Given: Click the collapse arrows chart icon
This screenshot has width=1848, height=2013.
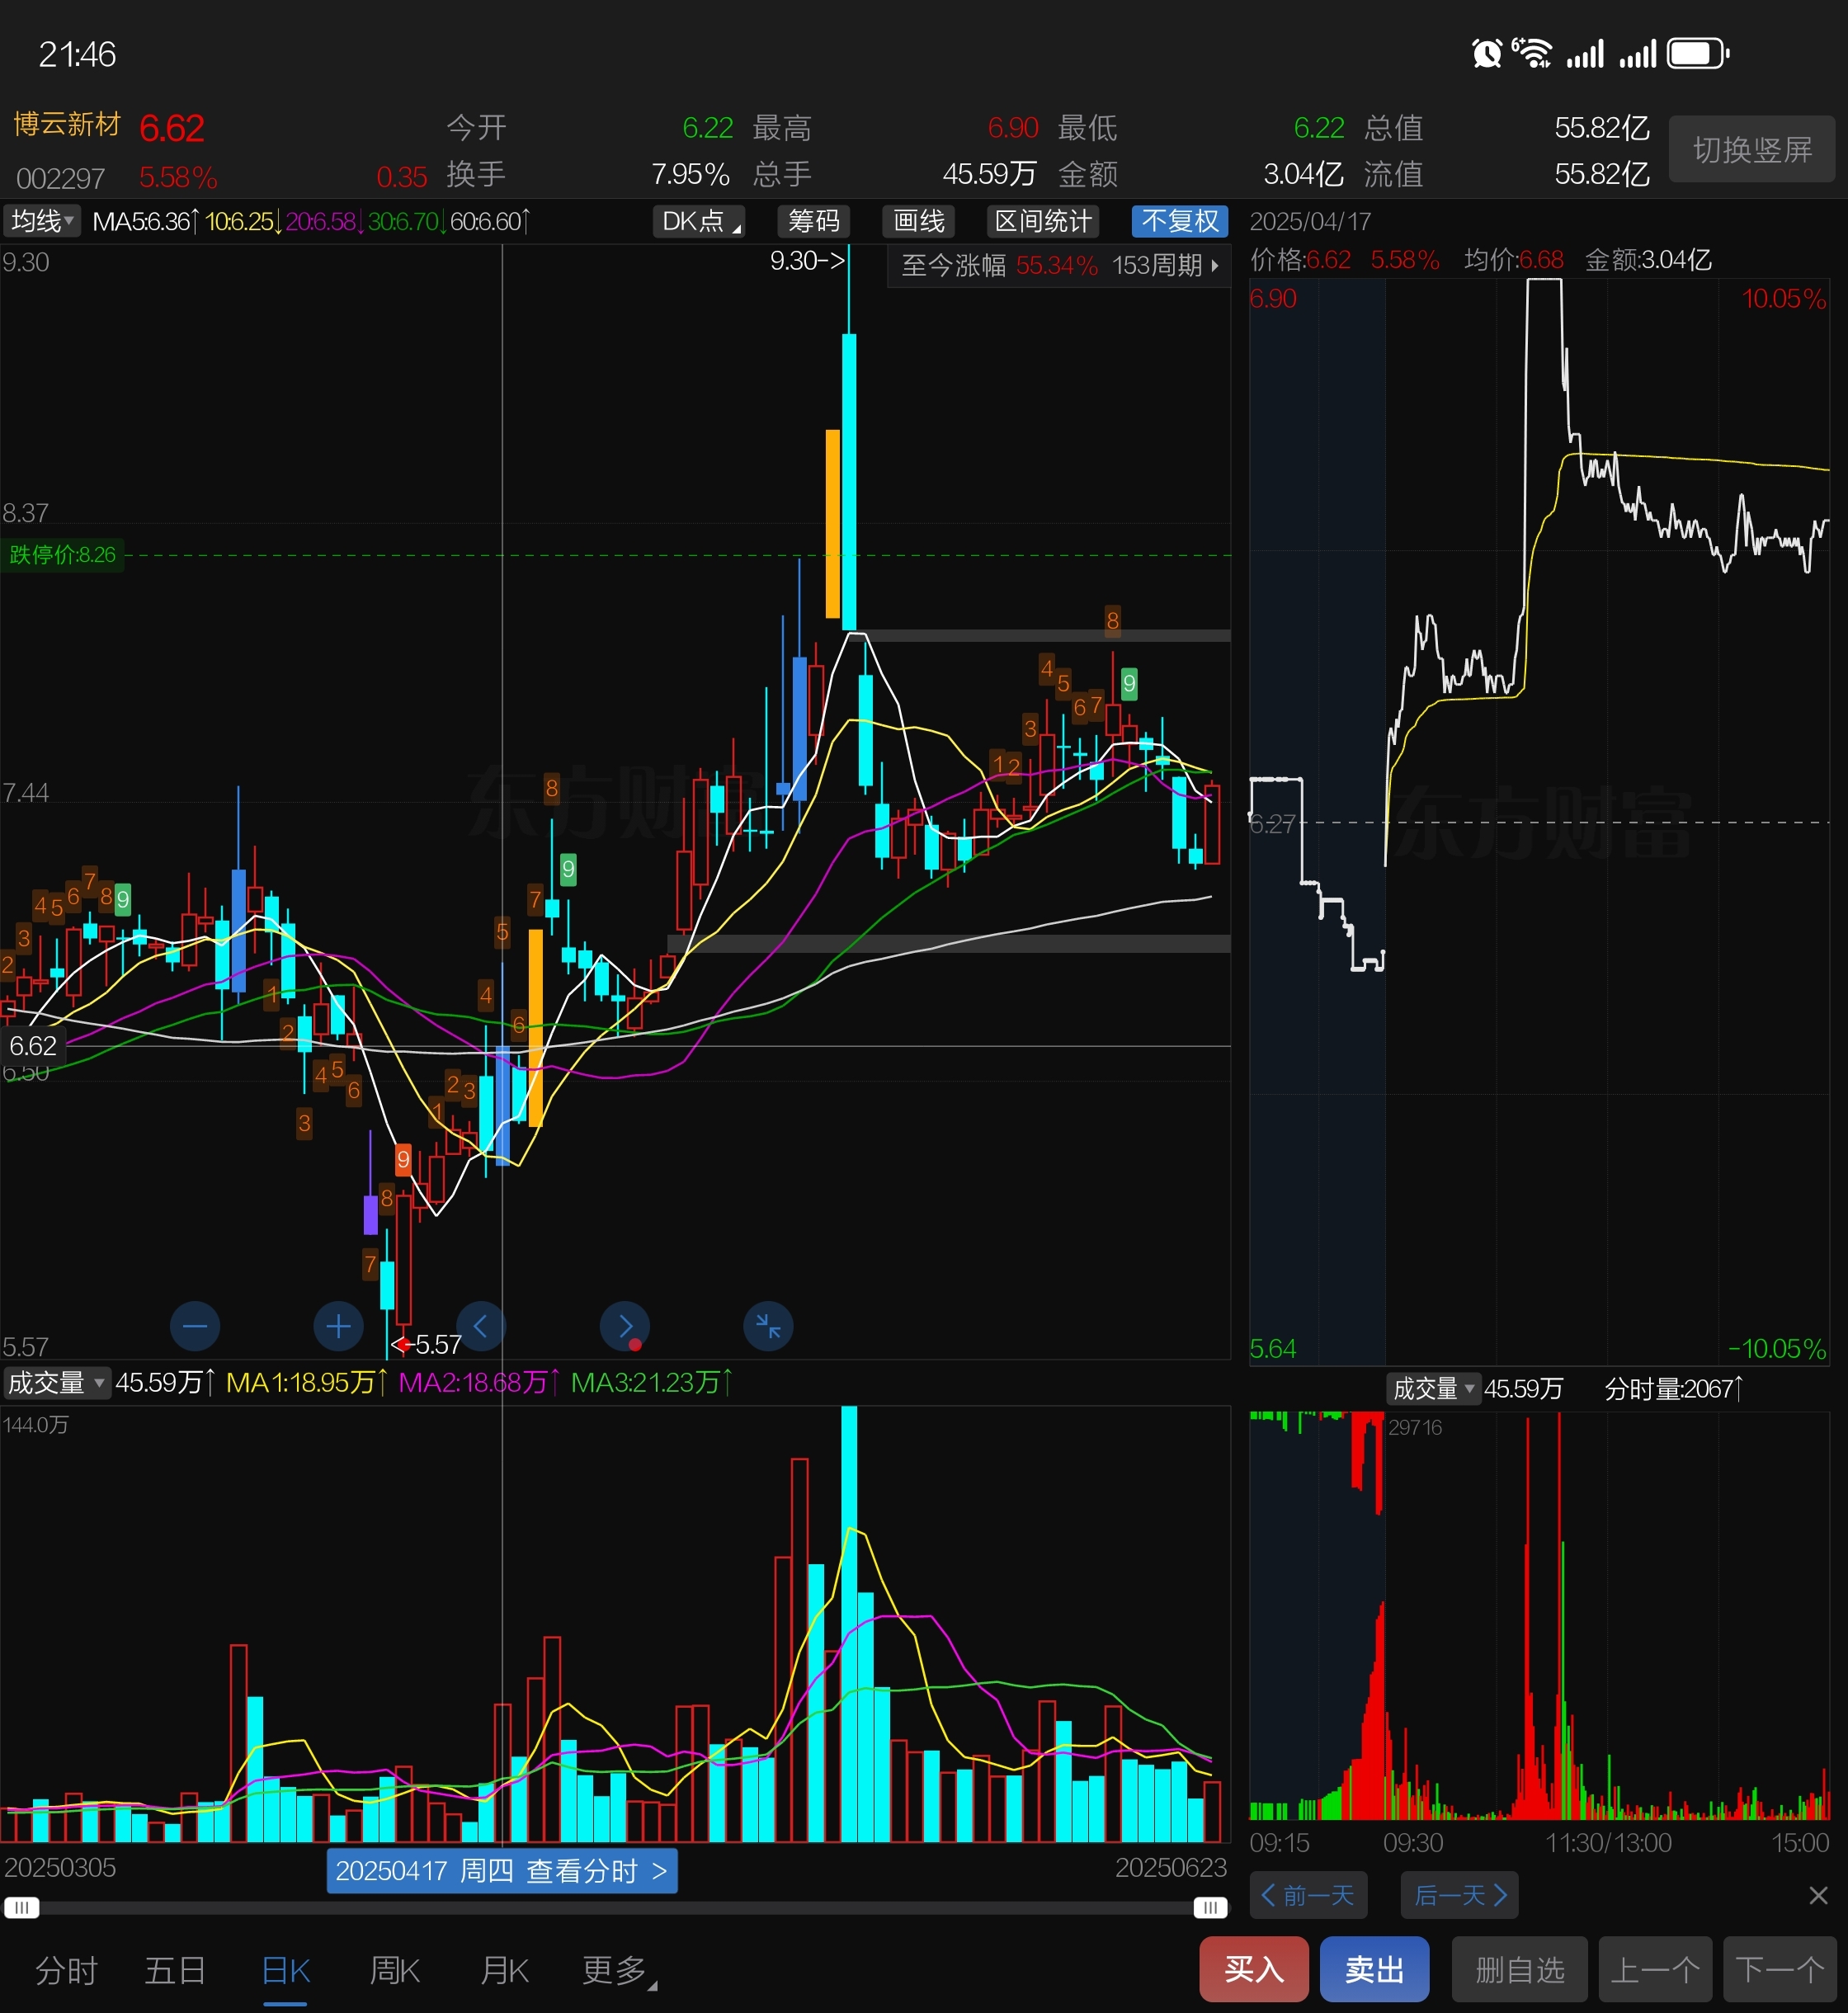Looking at the screenshot, I should click(x=768, y=1327).
